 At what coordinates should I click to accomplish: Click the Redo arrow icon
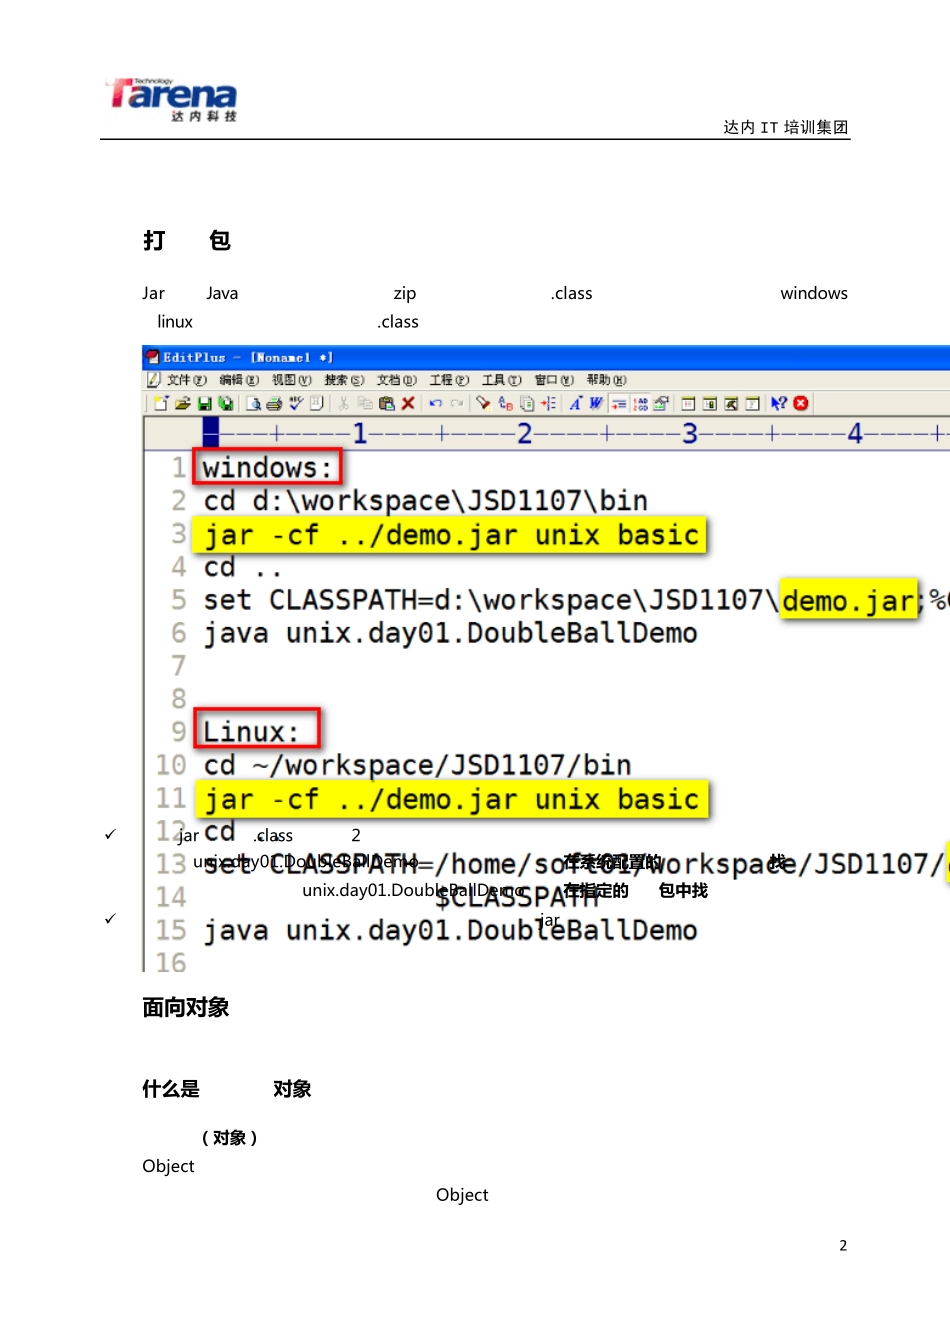point(457,403)
